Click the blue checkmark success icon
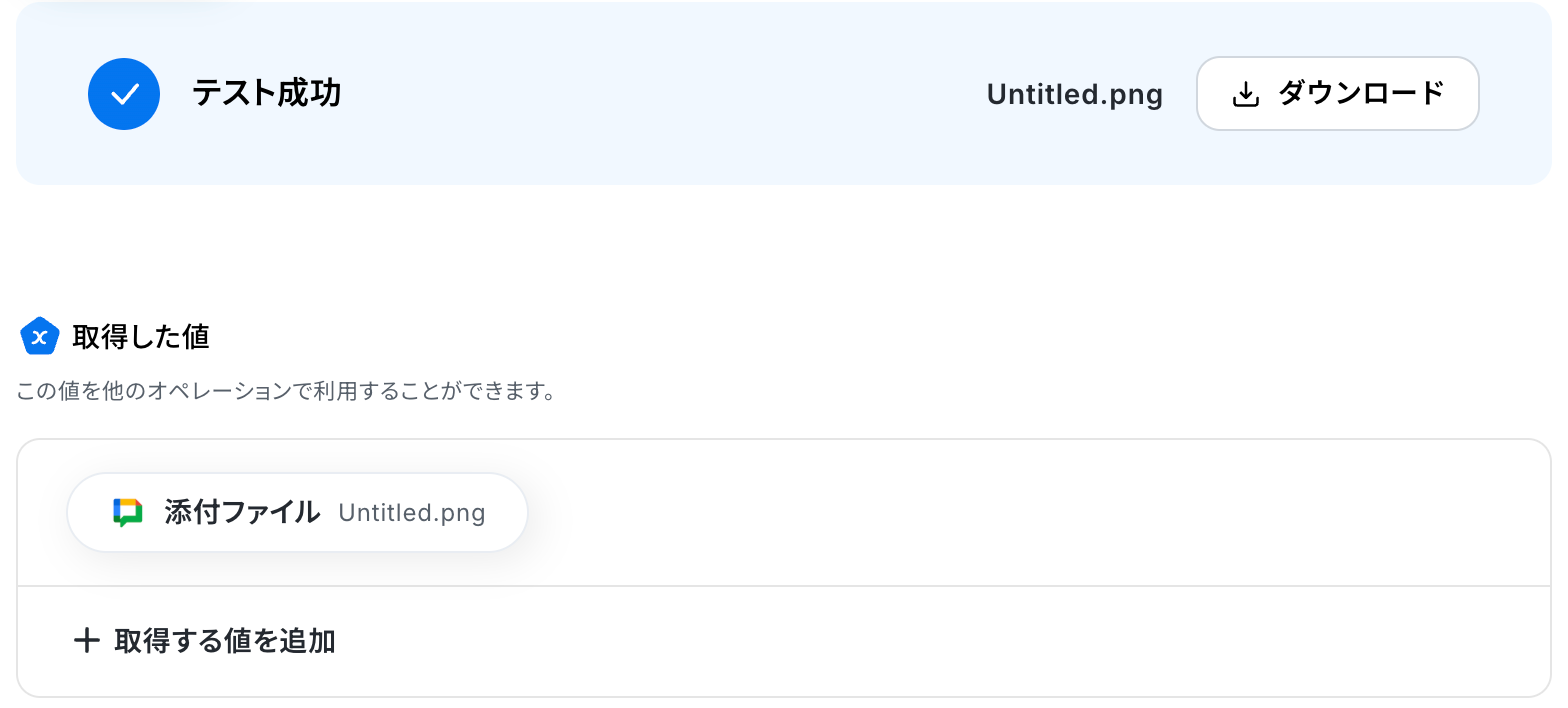Image resolution: width=1568 pixels, height=708 pixels. pyautogui.click(x=124, y=94)
